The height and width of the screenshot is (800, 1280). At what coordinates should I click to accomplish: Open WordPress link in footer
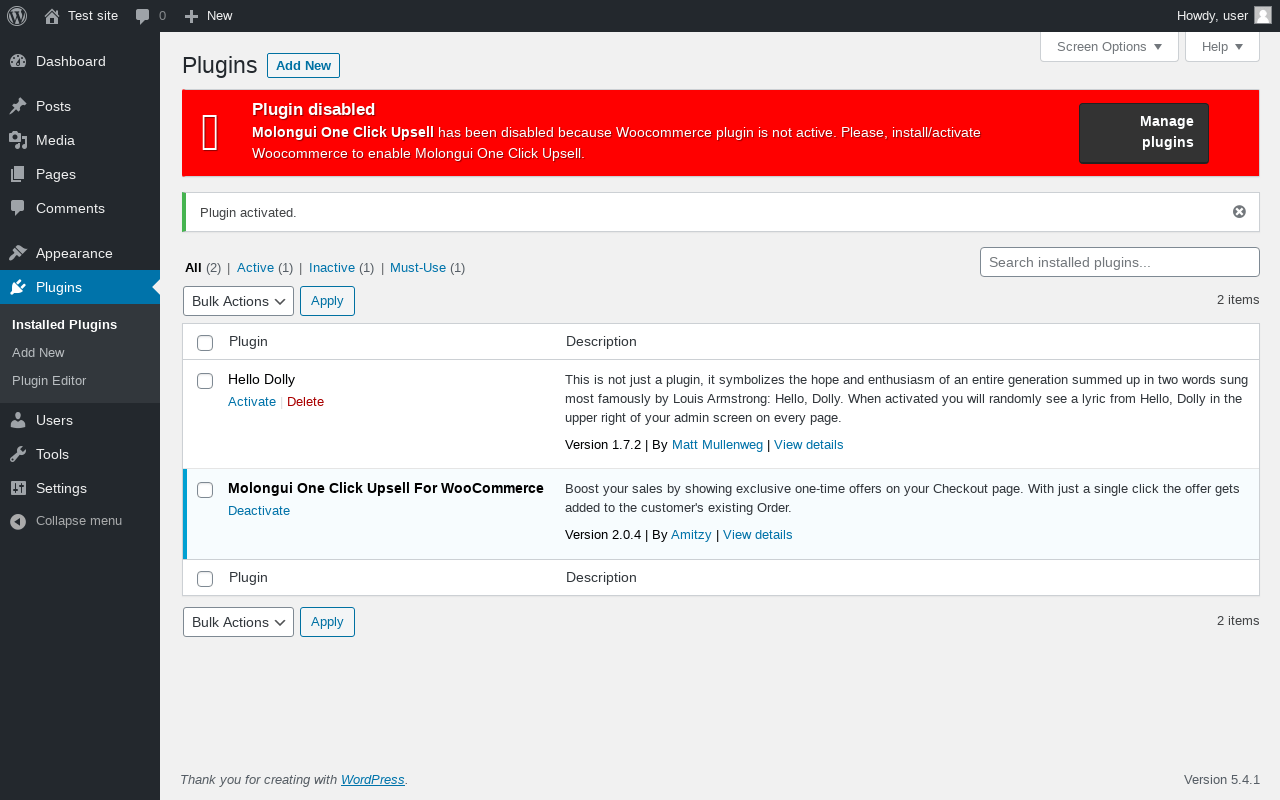click(x=372, y=780)
